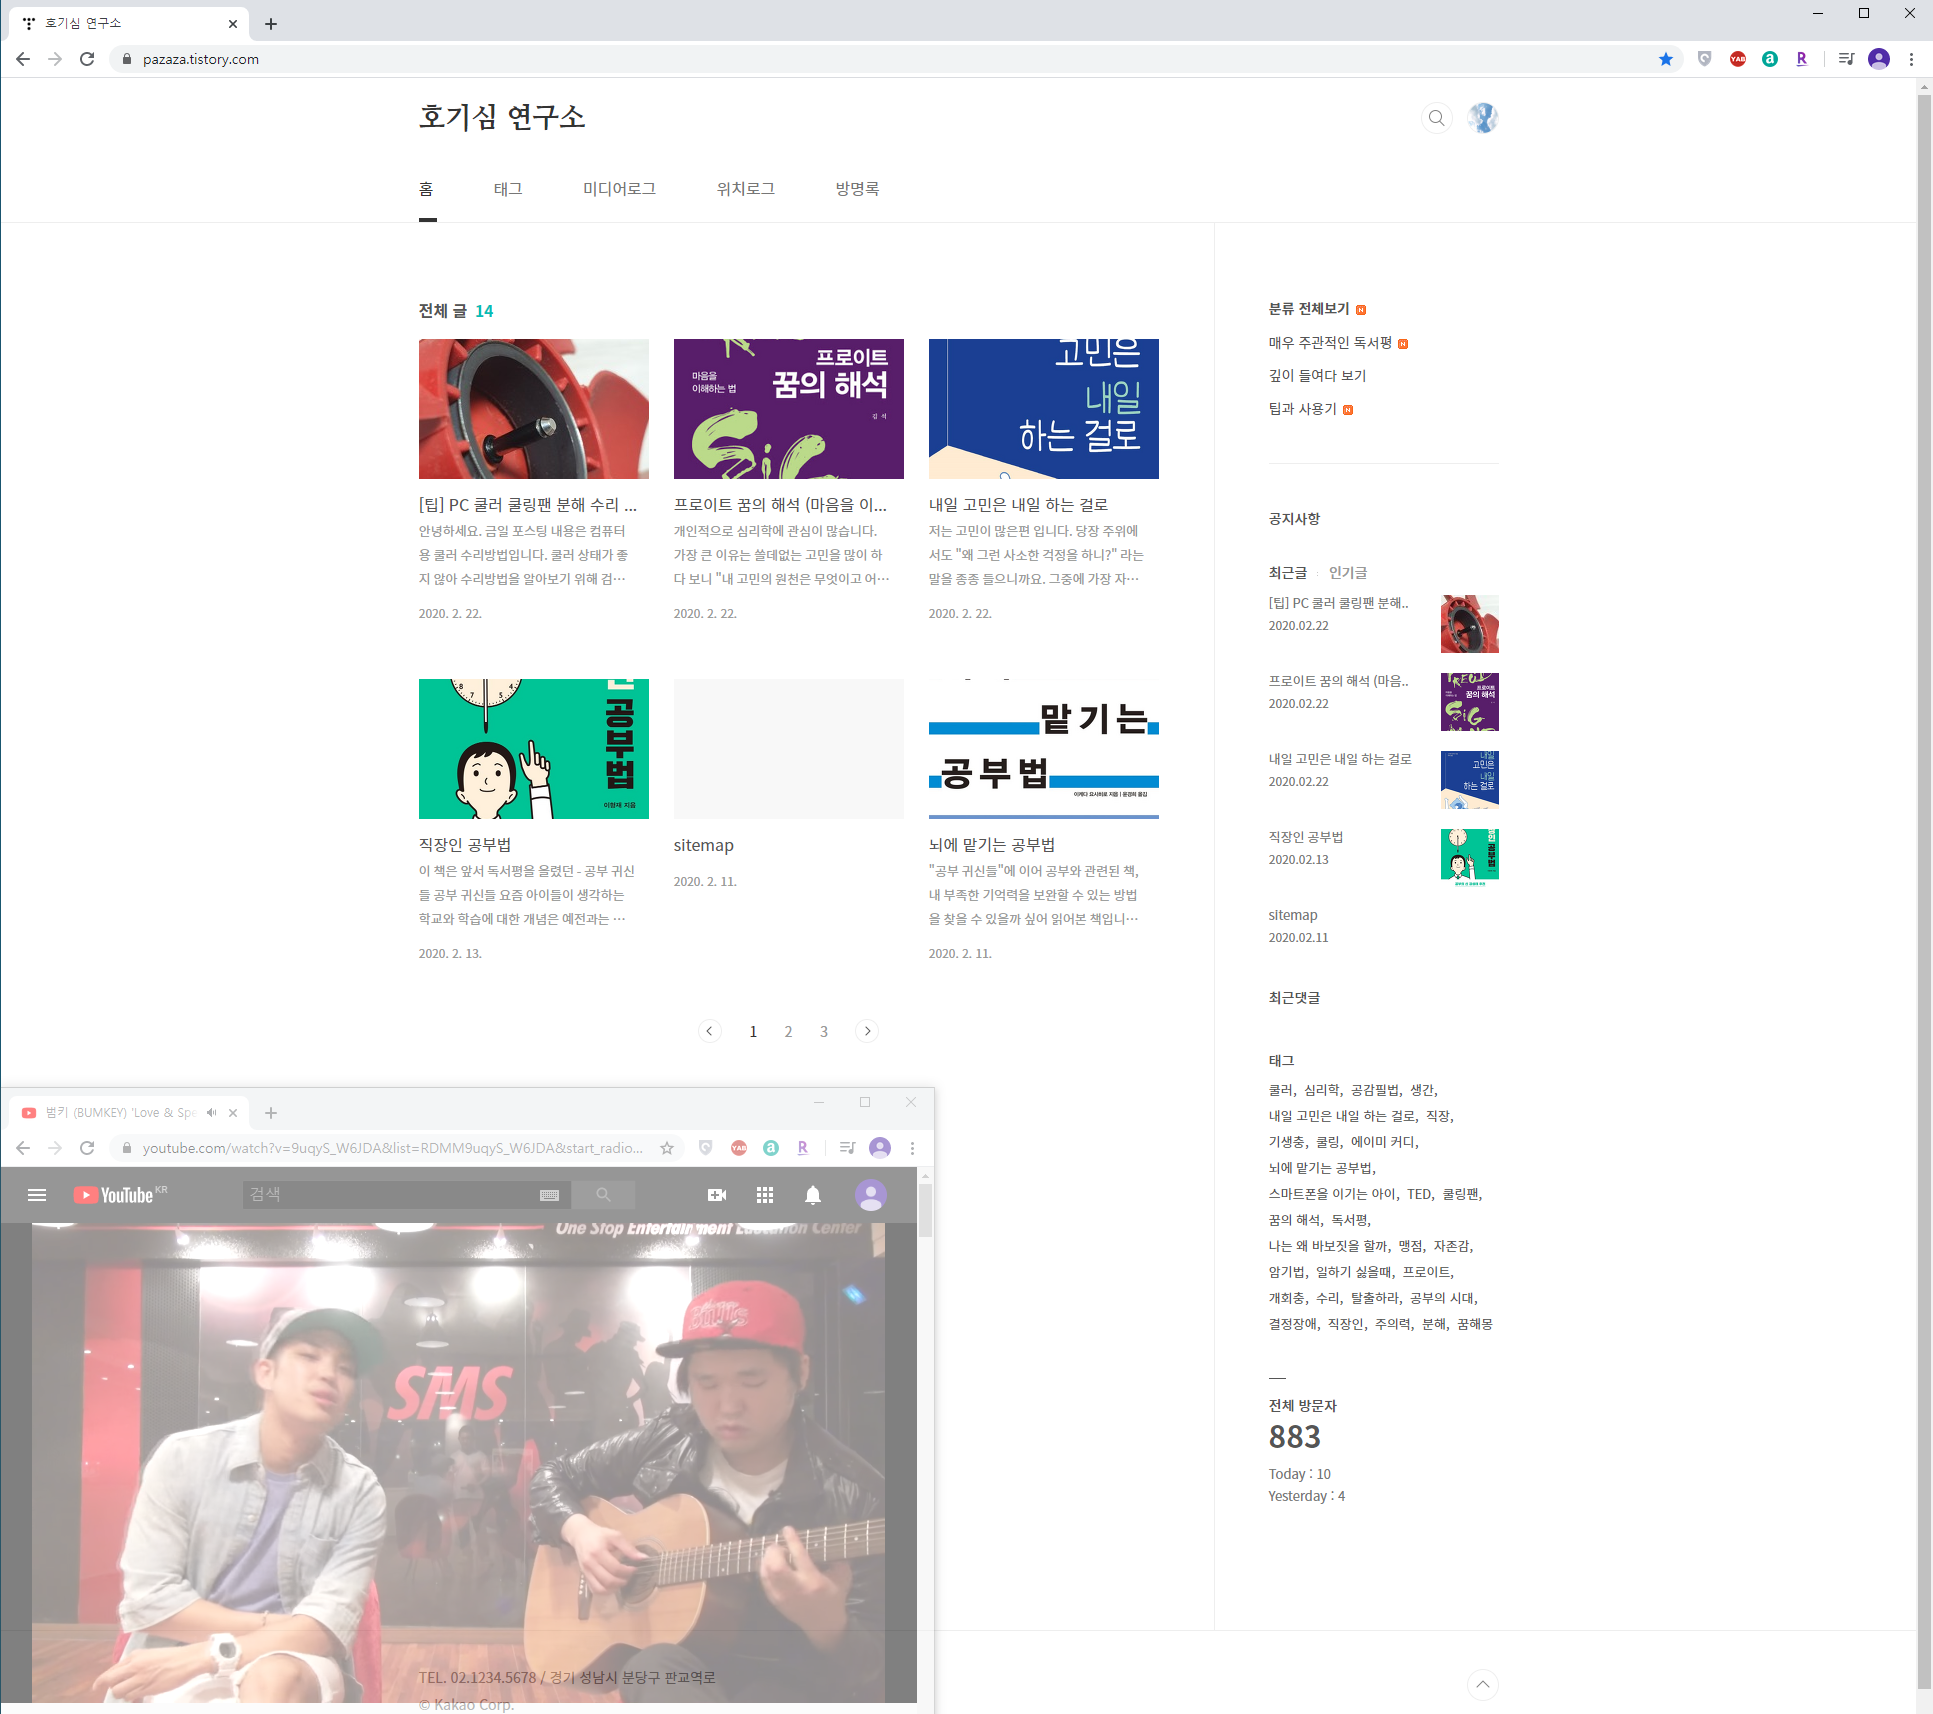Screen dimensions: 1933x1714
Task: Switch sidebar list to 인기글 tab
Action: (1348, 573)
